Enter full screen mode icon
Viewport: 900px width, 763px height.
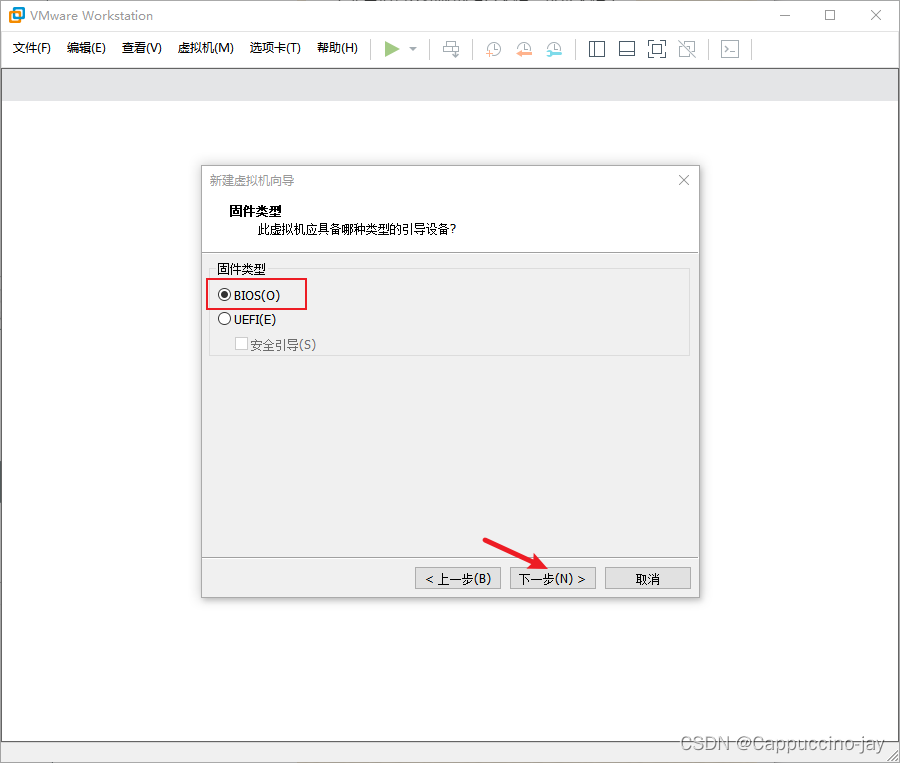(x=657, y=49)
